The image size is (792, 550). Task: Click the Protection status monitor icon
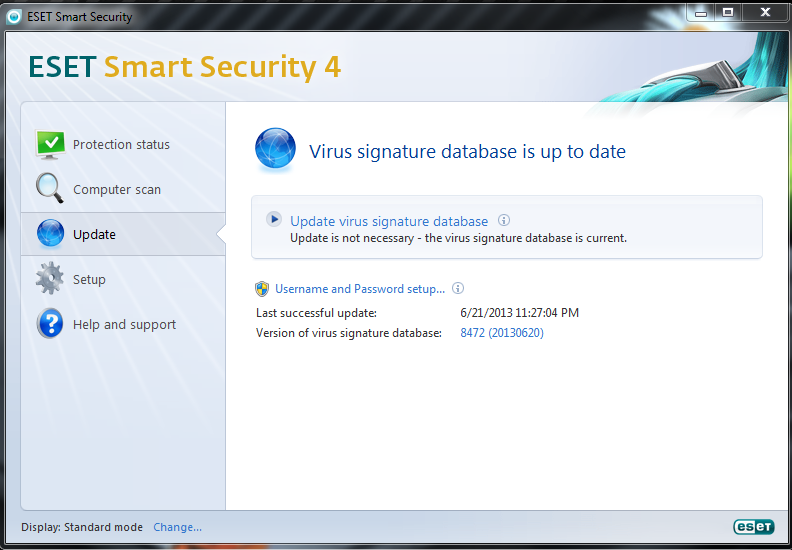50,144
